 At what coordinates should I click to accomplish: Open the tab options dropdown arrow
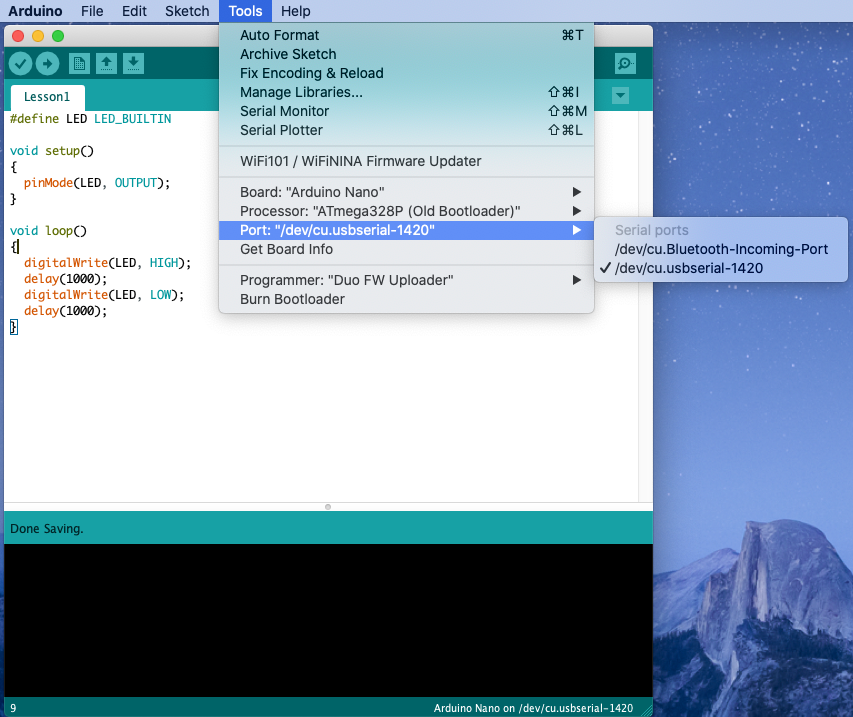tap(621, 96)
